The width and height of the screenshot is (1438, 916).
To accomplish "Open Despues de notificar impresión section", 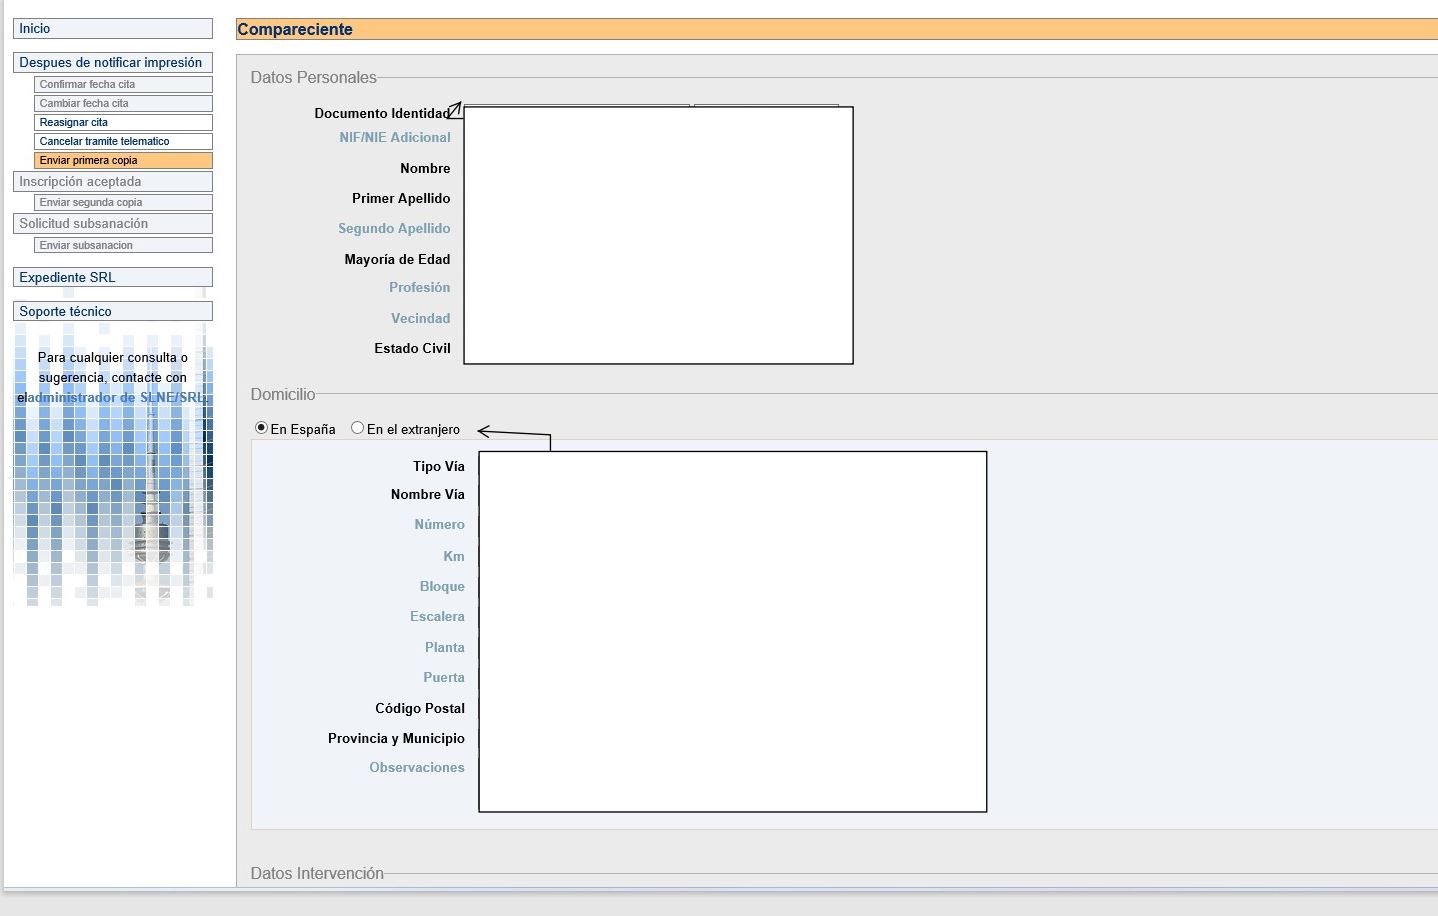I will 112,63.
